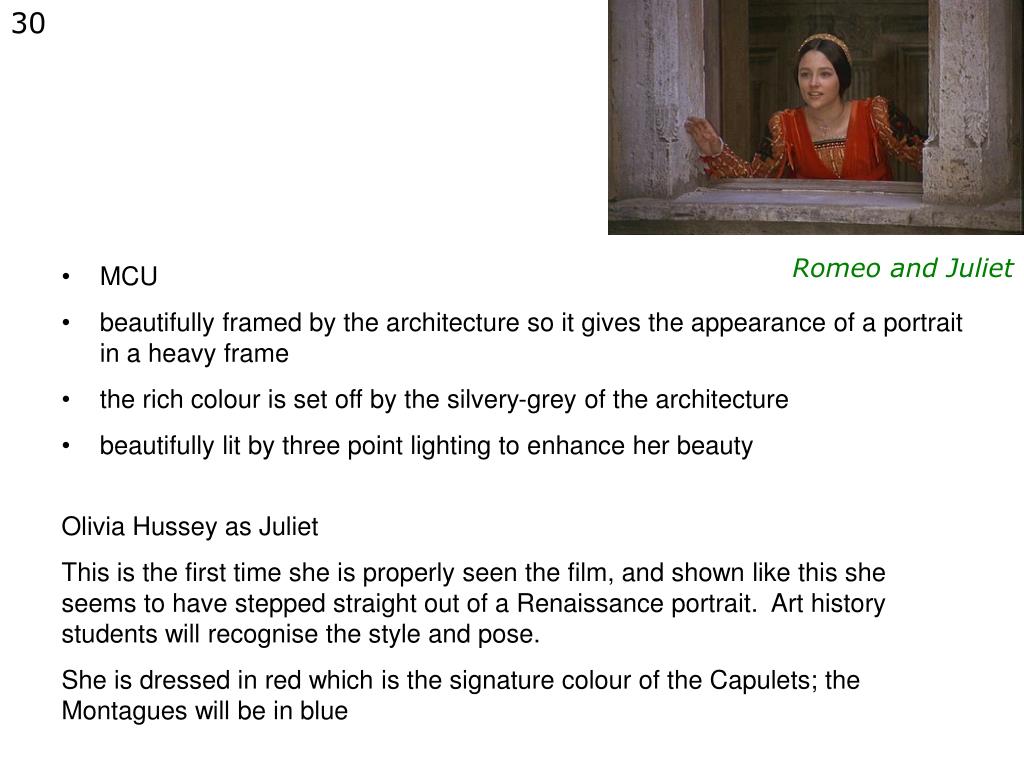Click the paragraph about Capulets in red
Screen dimensions: 1024x768
tap(460, 695)
